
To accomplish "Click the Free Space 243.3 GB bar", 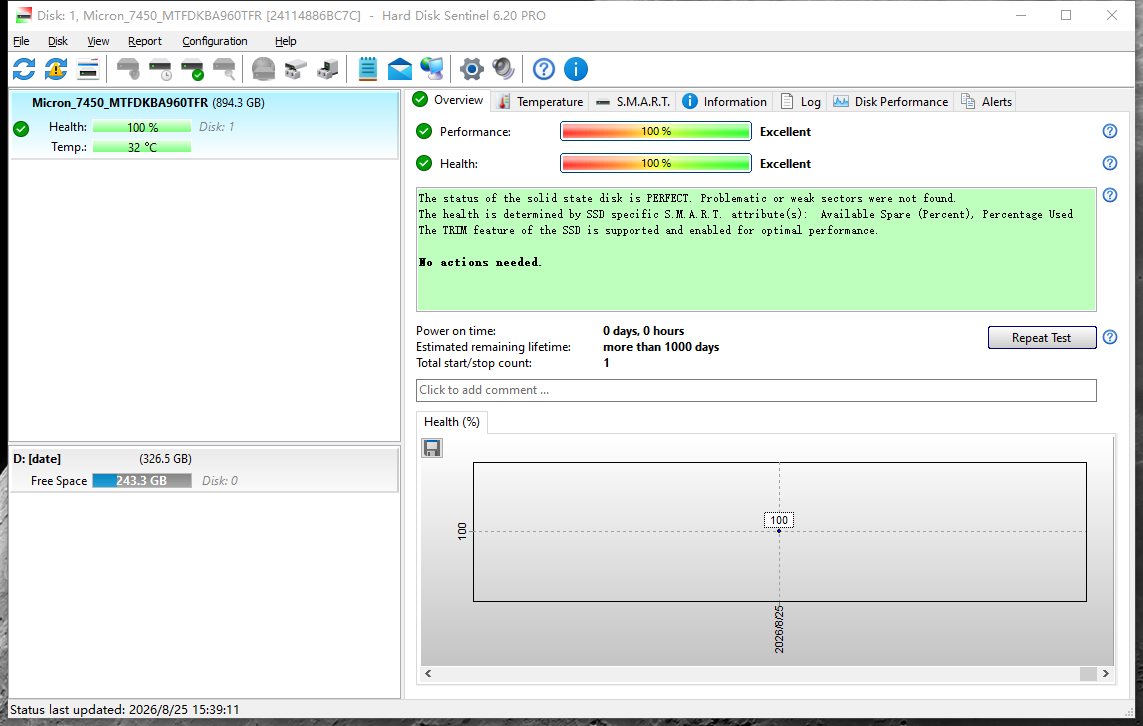I will 142,480.
